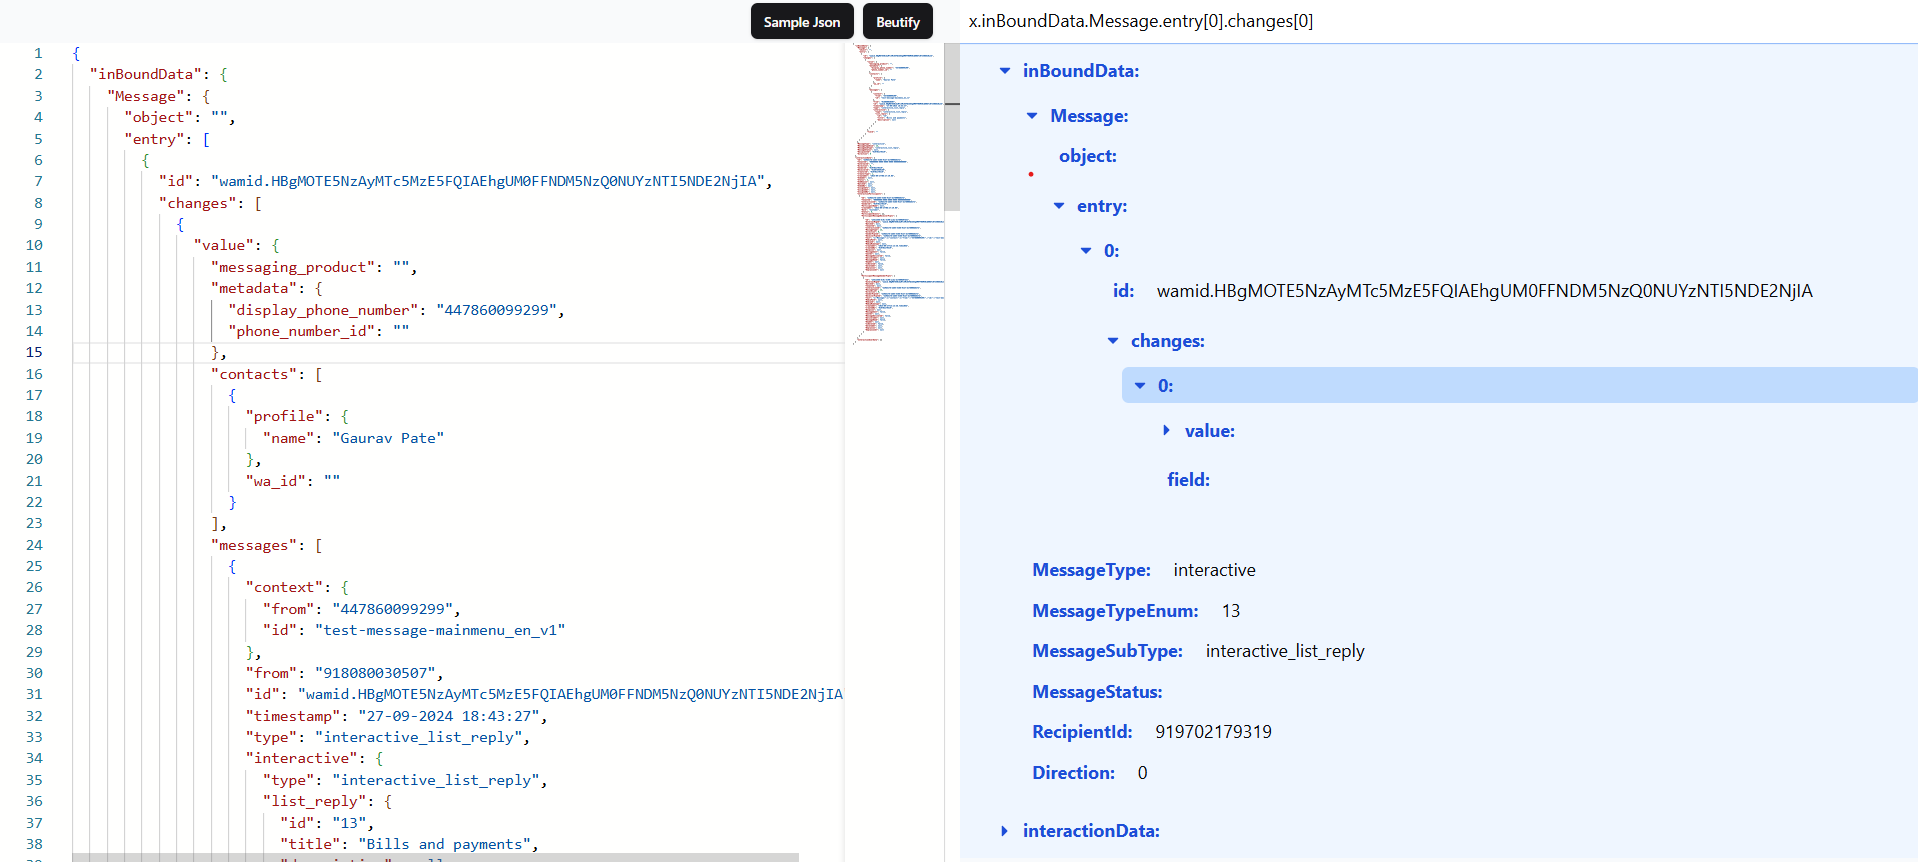The height and width of the screenshot is (862, 1918).
Task: Expand the value node arrow
Action: [1166, 430]
